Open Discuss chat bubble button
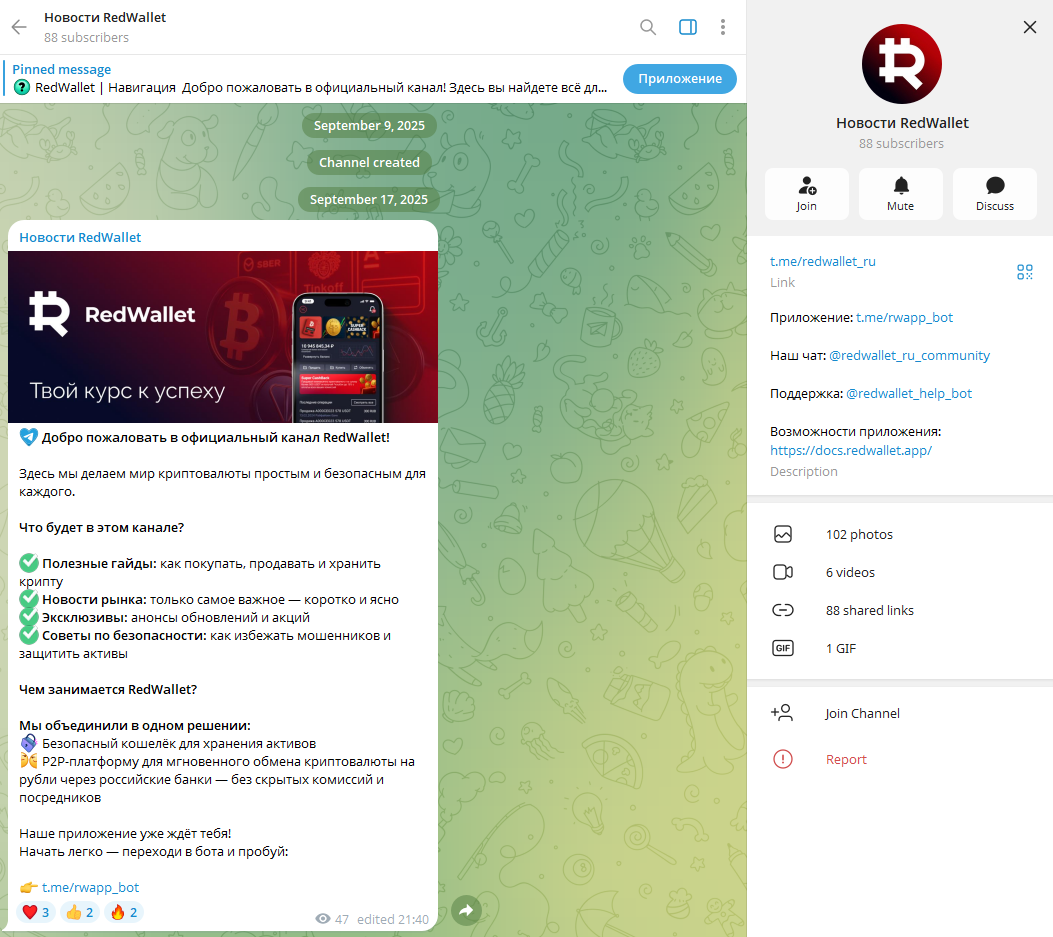The height and width of the screenshot is (937, 1053). (995, 194)
